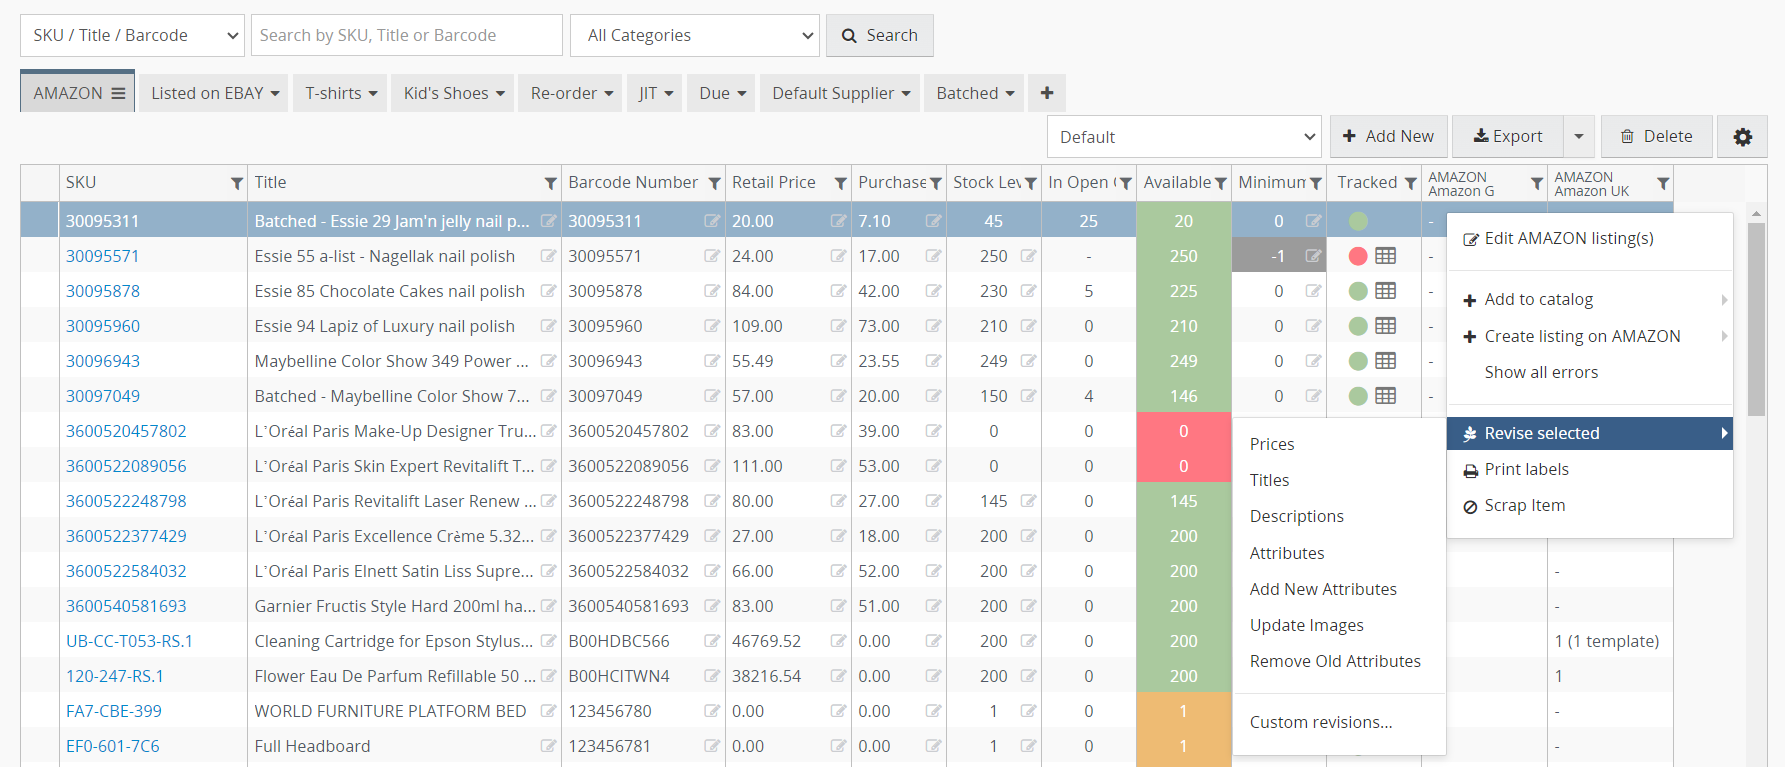The image size is (1785, 767).
Task: Toggle green tracked dot for SKU 30097049
Action: pyautogui.click(x=1358, y=396)
